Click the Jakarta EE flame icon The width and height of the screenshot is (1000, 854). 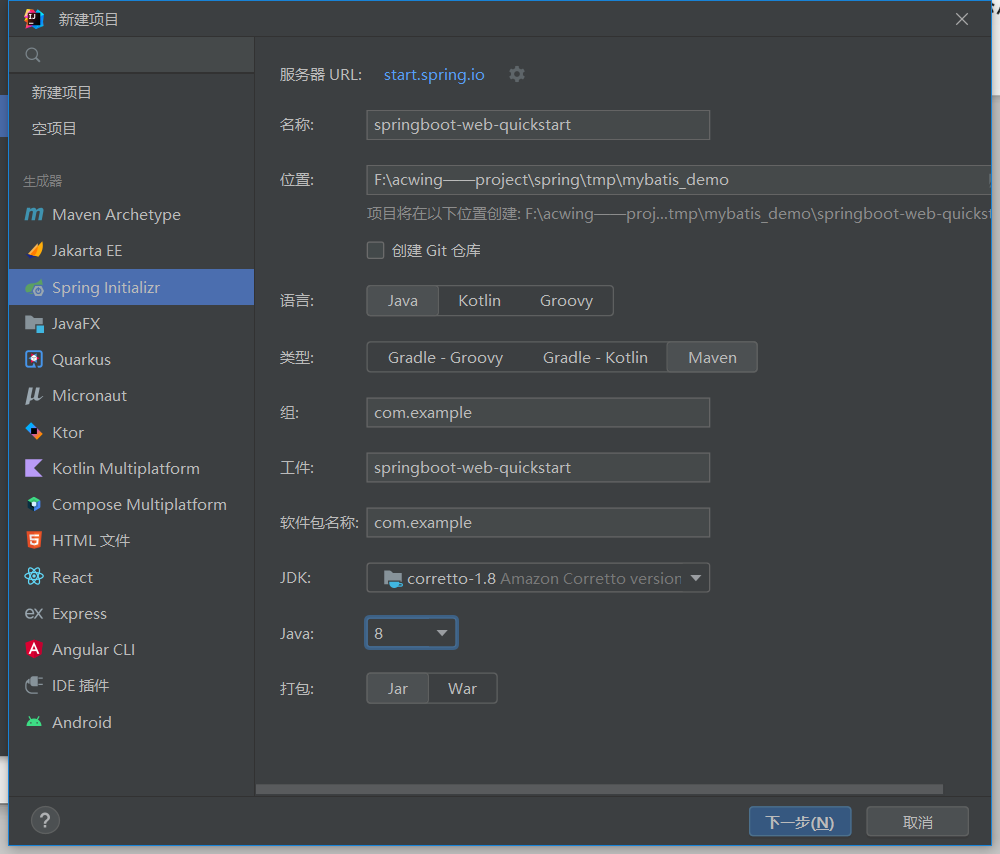35,250
